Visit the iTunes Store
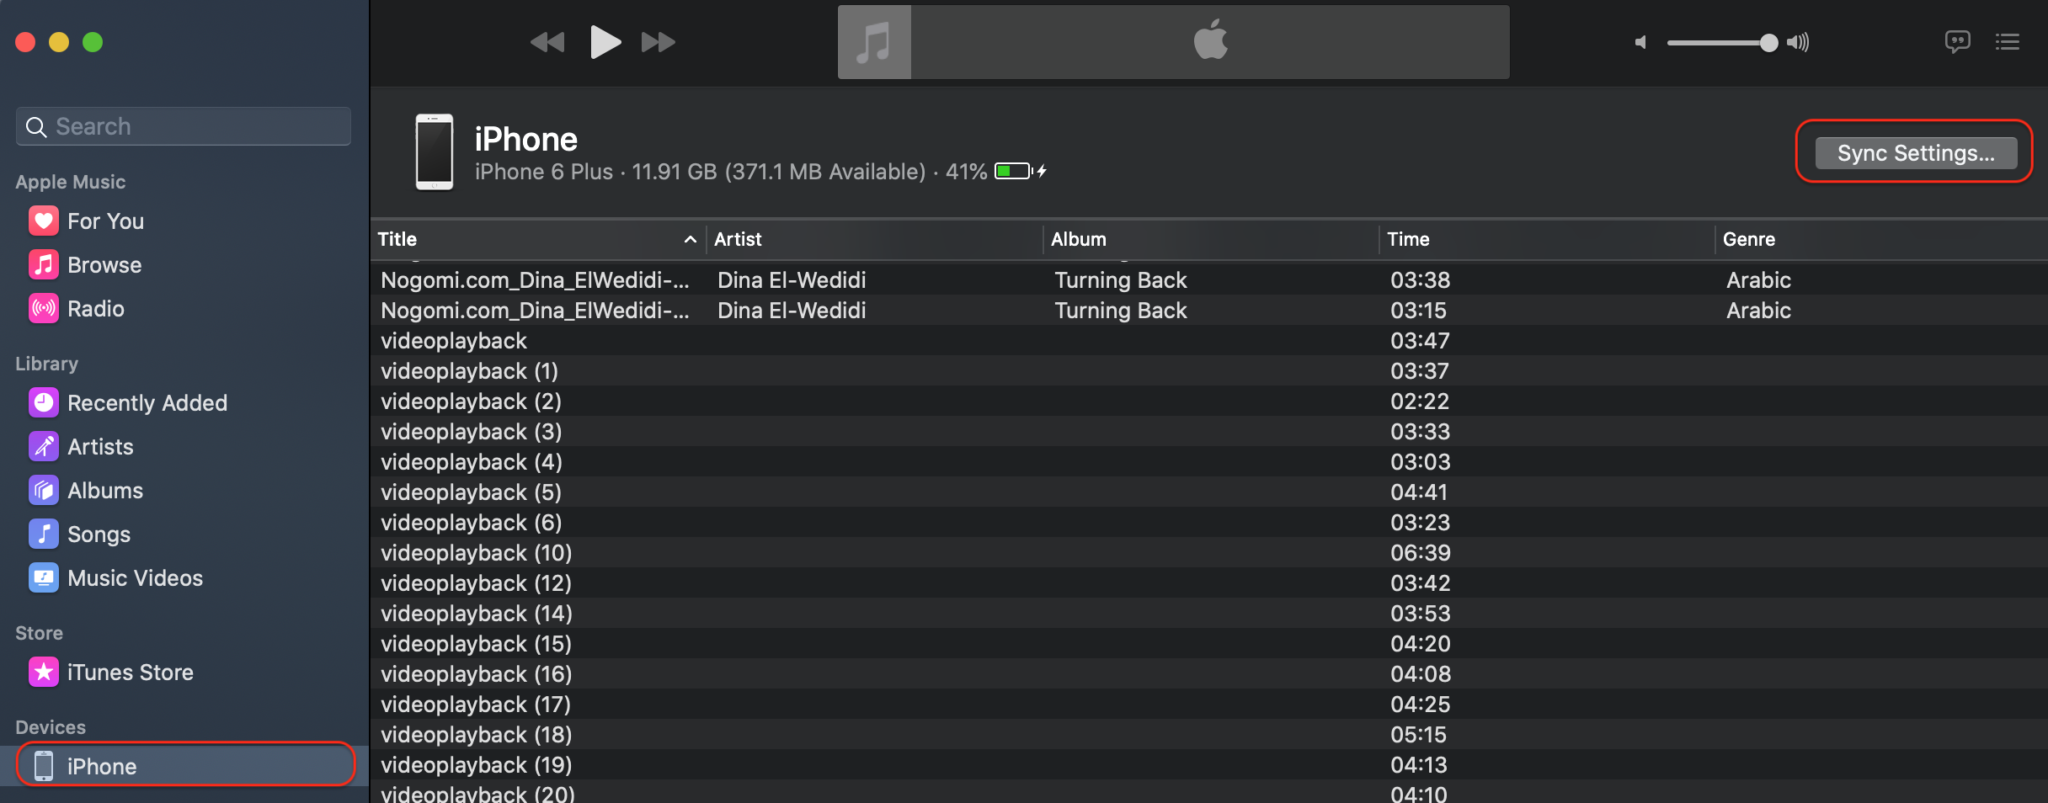 [130, 673]
